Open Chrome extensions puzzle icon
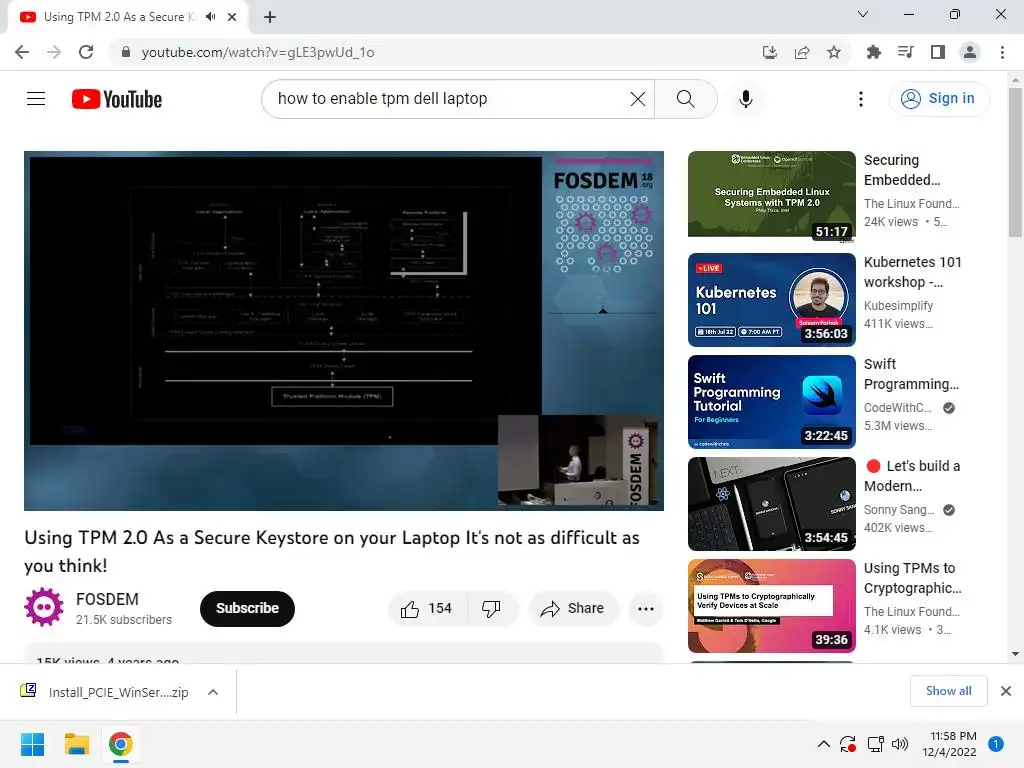 click(873, 52)
